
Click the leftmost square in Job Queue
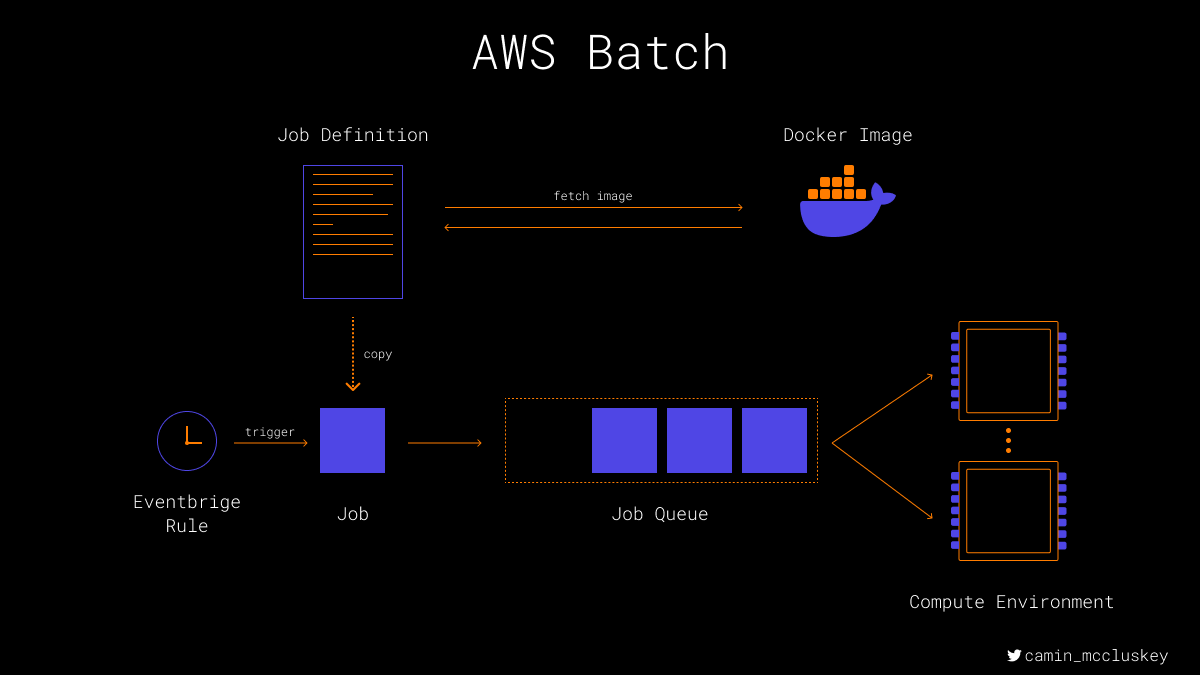(x=624, y=440)
